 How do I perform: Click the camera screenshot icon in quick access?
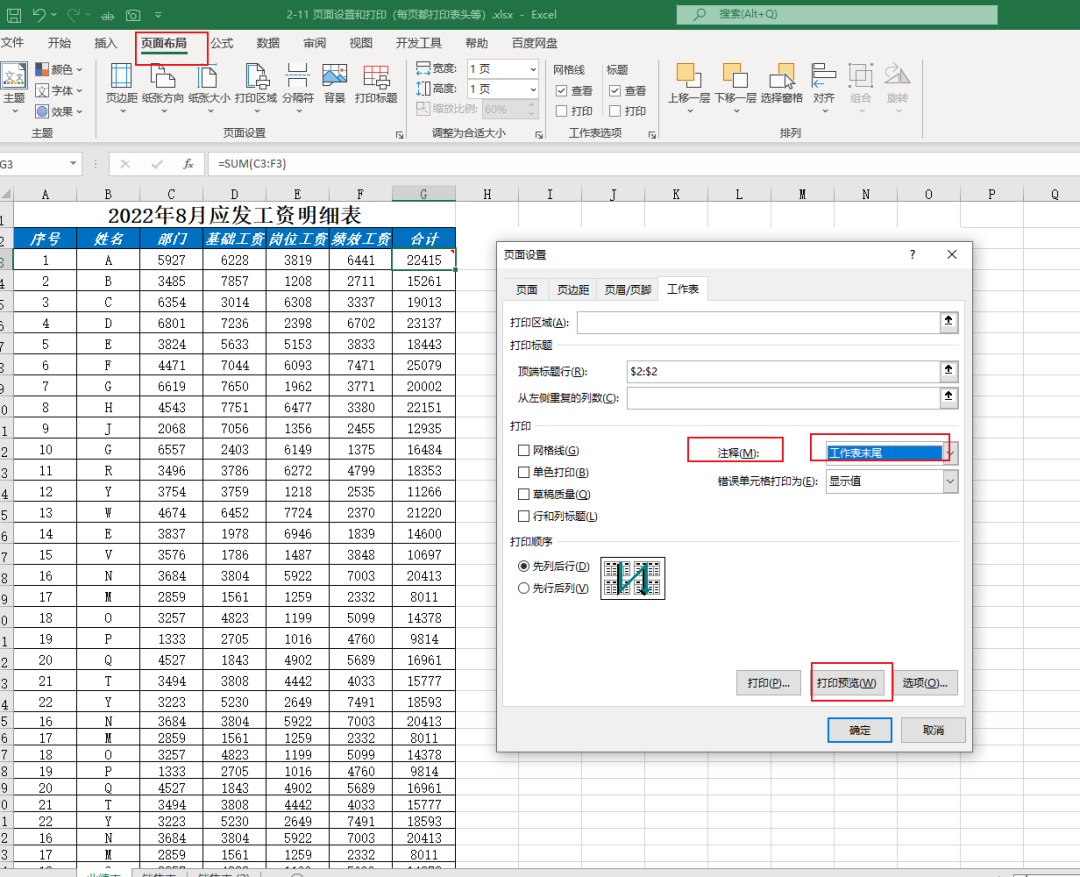133,15
